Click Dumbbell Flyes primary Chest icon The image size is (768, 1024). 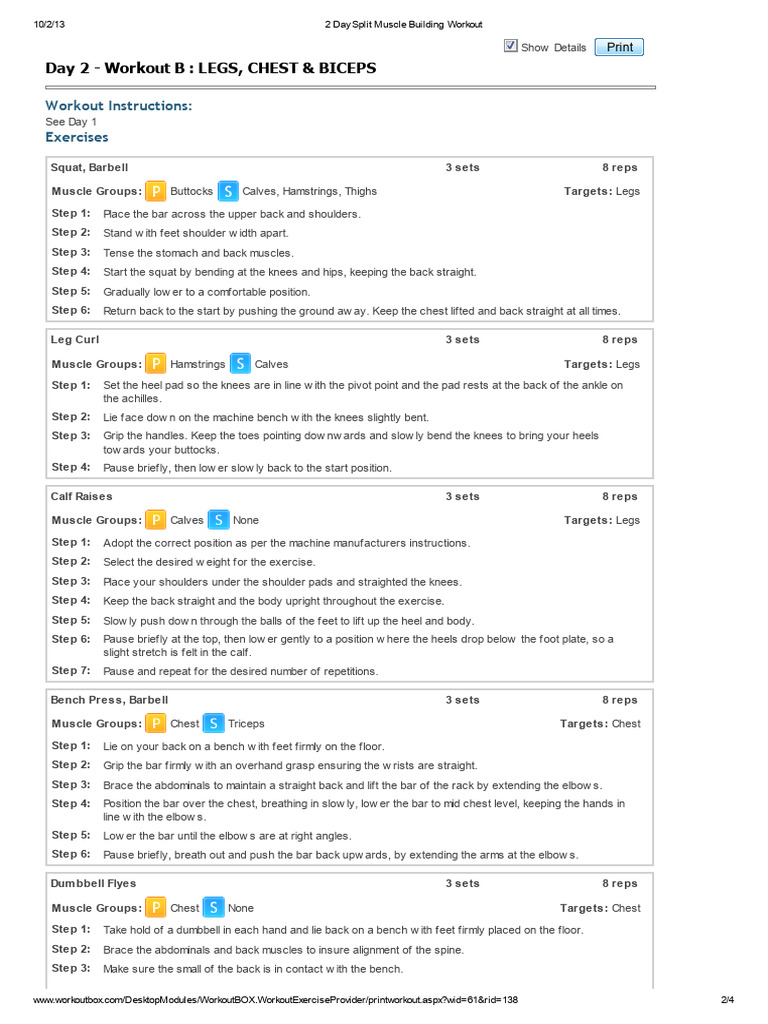click(155, 908)
